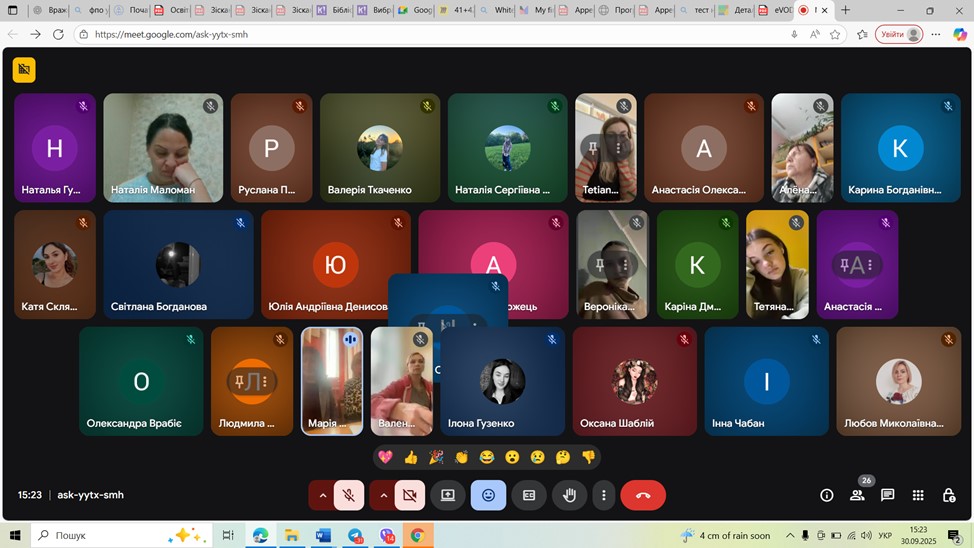Open host controls lock icon
The image size is (974, 548).
pyautogui.click(x=949, y=495)
